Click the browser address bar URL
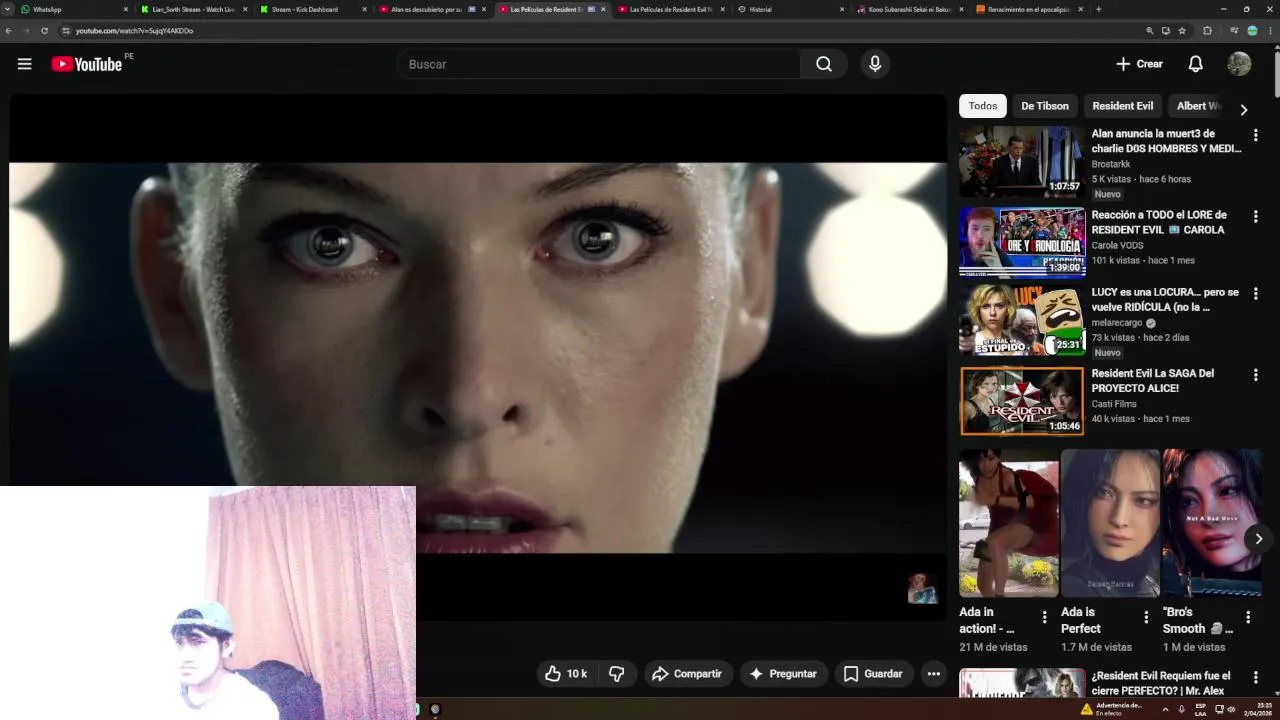 pyautogui.click(x=134, y=31)
